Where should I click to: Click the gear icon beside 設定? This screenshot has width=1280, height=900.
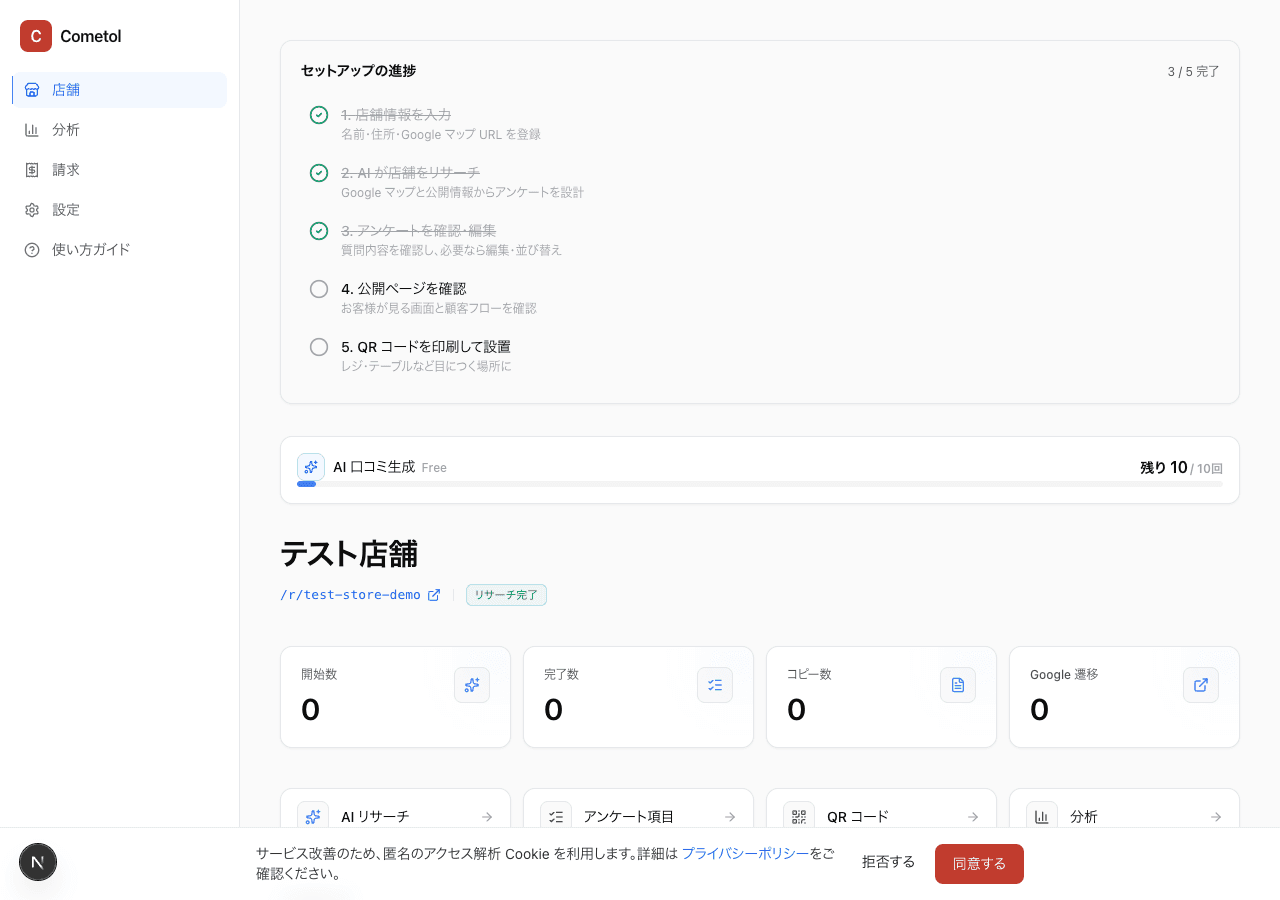[x=32, y=210]
